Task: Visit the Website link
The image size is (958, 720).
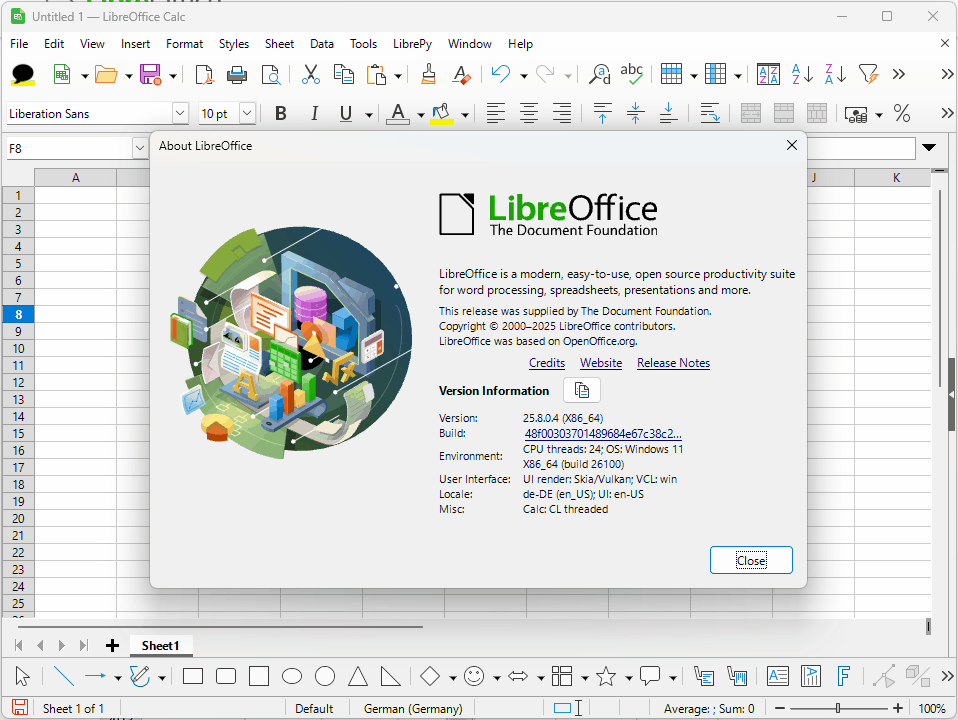Action: click(601, 363)
